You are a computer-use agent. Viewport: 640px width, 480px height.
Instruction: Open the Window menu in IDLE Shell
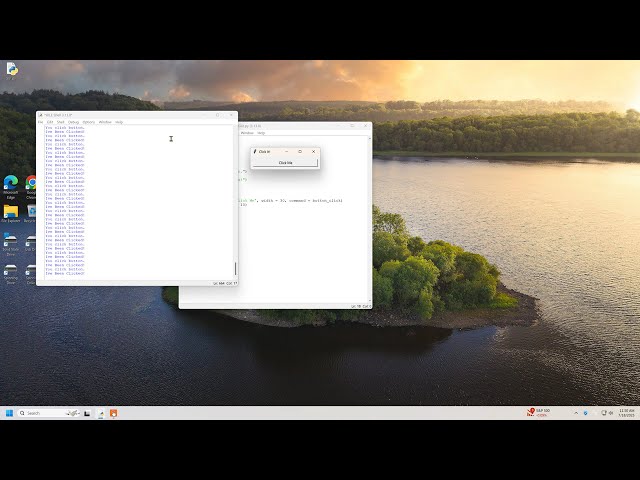pos(105,122)
